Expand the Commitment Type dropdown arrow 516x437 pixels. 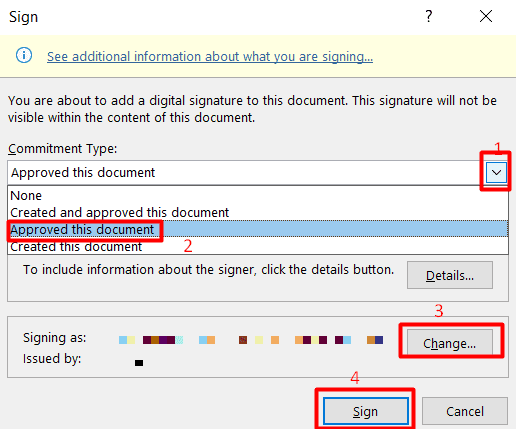click(x=496, y=173)
